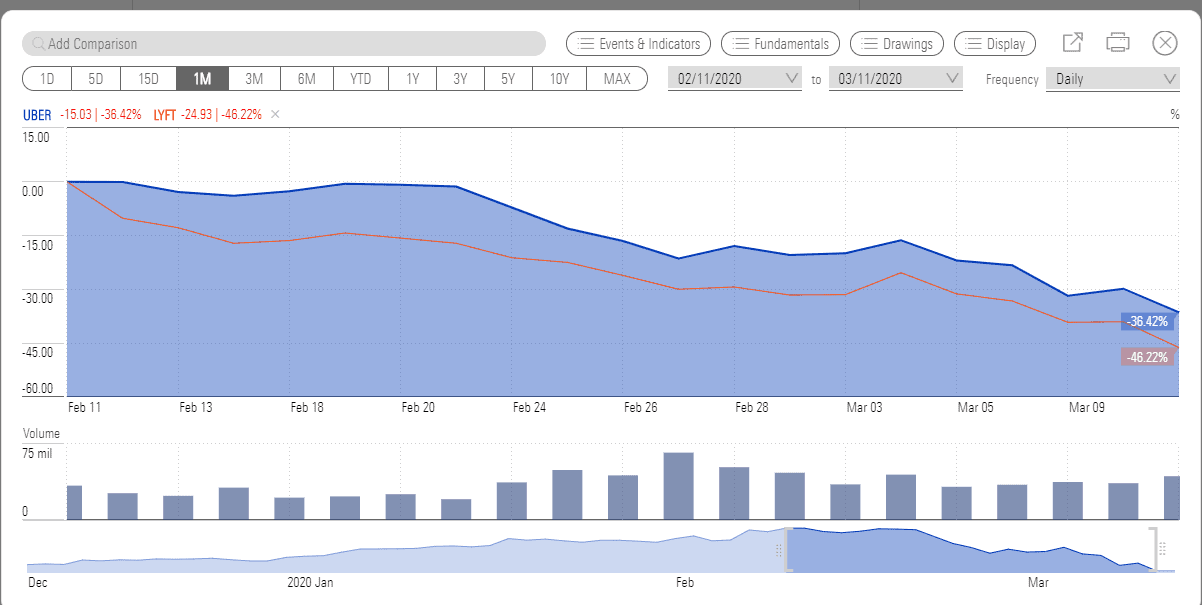The width and height of the screenshot is (1202, 605).
Task: Select the 6M time range
Action: [307, 79]
